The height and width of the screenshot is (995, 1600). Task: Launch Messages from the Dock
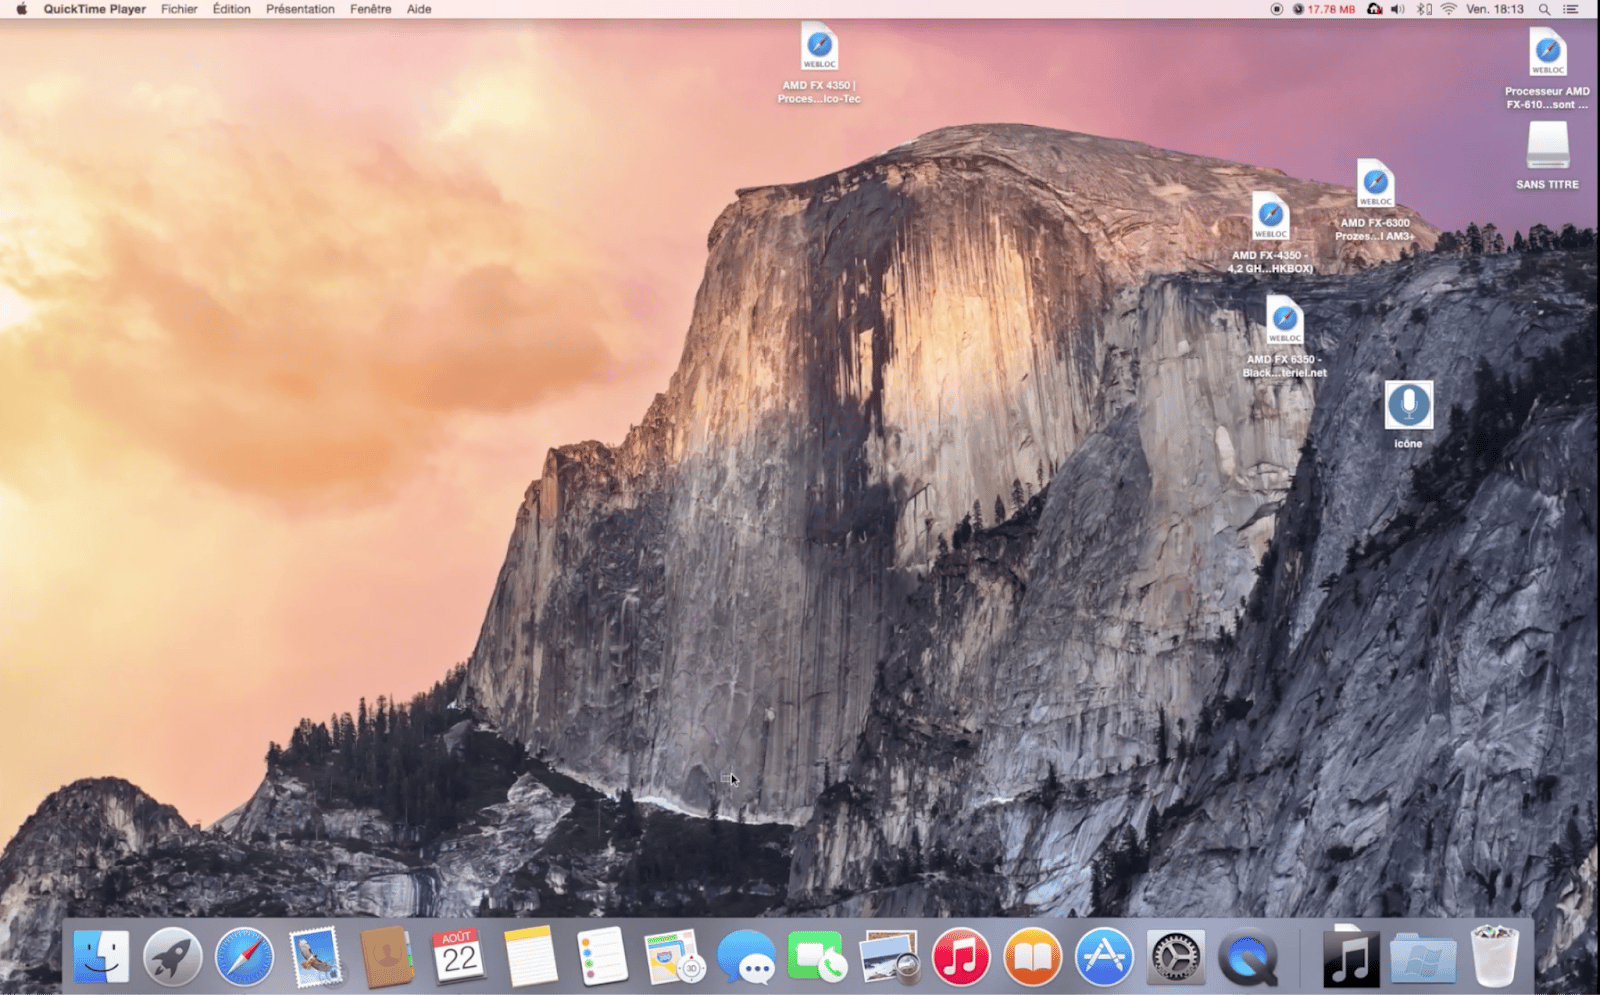point(745,957)
